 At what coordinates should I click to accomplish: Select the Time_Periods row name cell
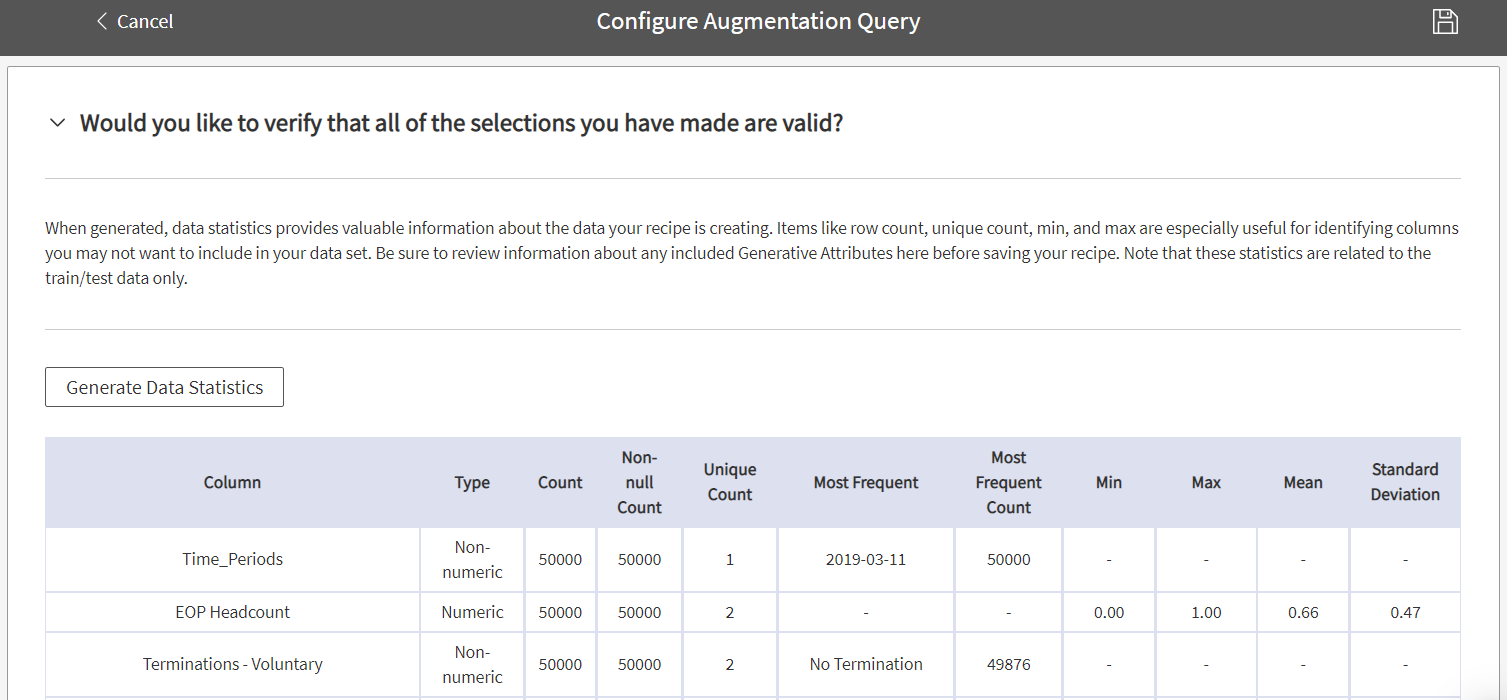click(x=232, y=559)
